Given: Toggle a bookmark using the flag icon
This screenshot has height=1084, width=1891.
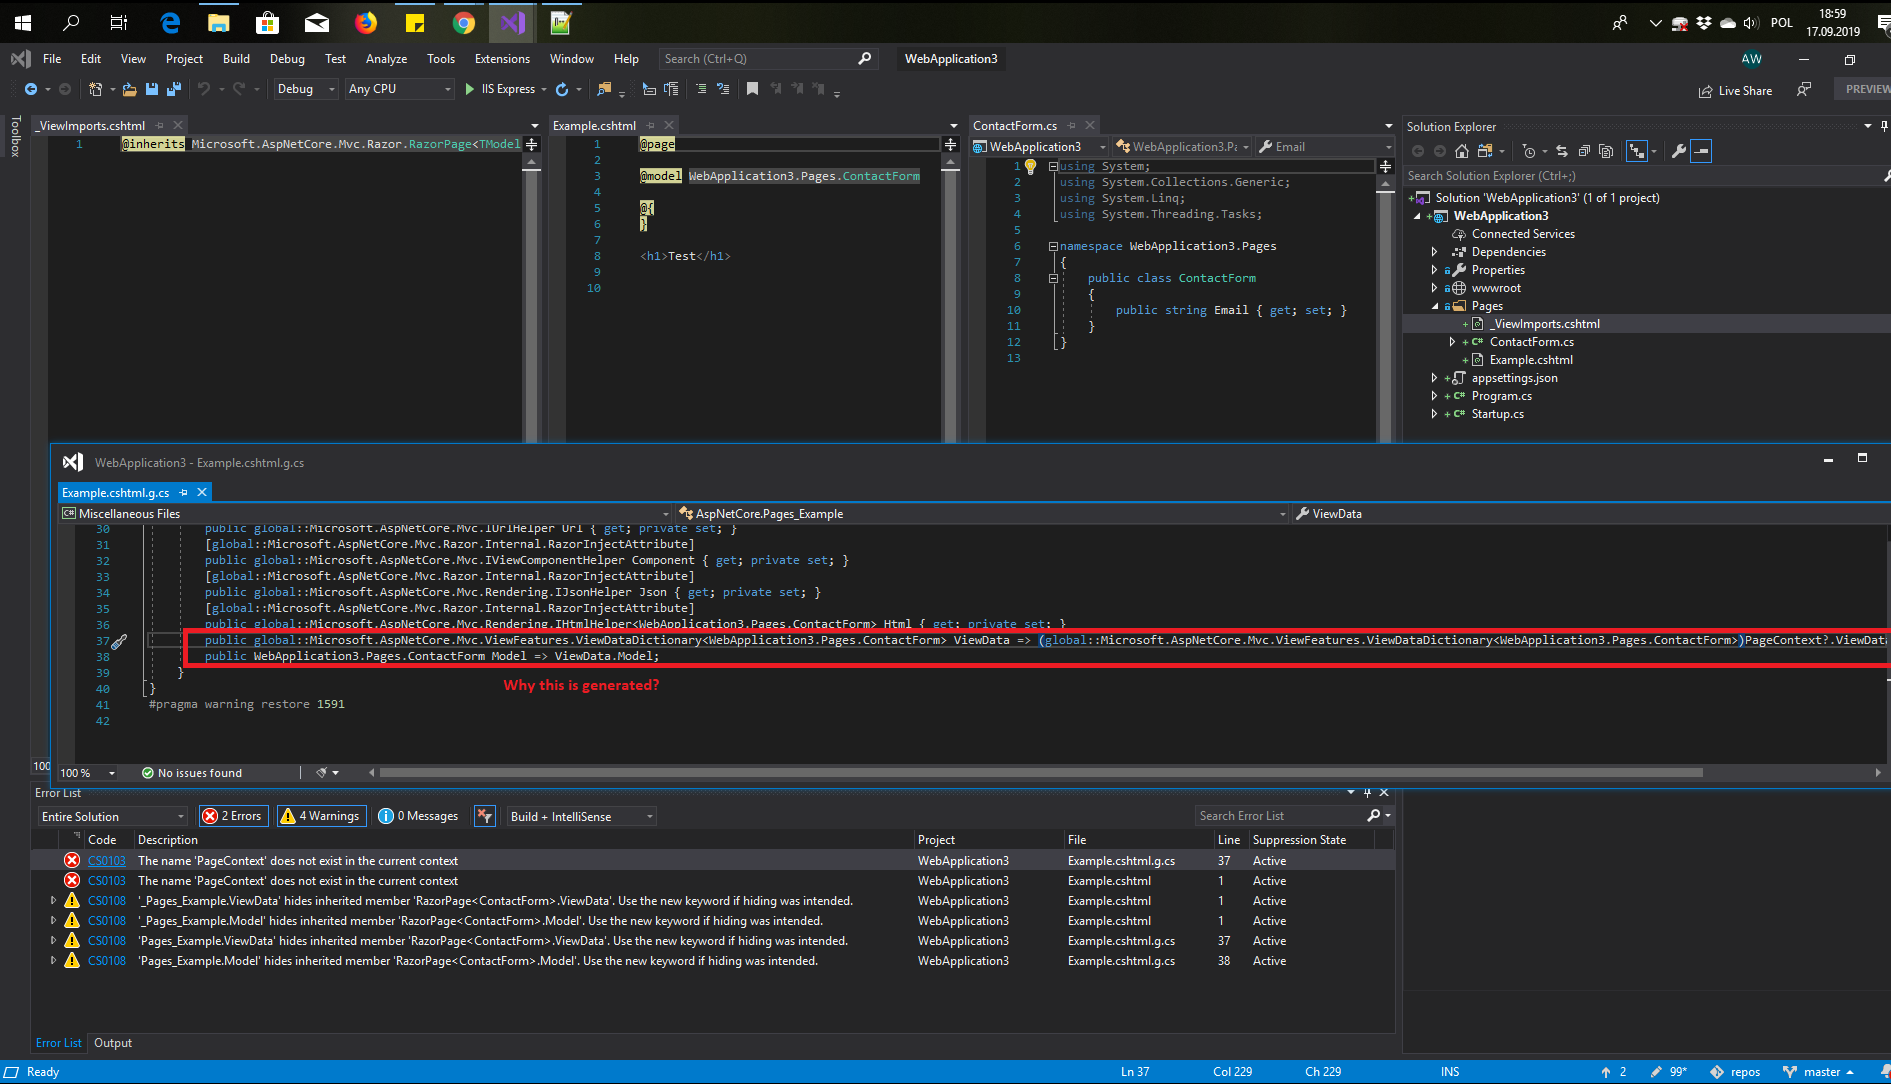Looking at the screenshot, I should tap(753, 89).
